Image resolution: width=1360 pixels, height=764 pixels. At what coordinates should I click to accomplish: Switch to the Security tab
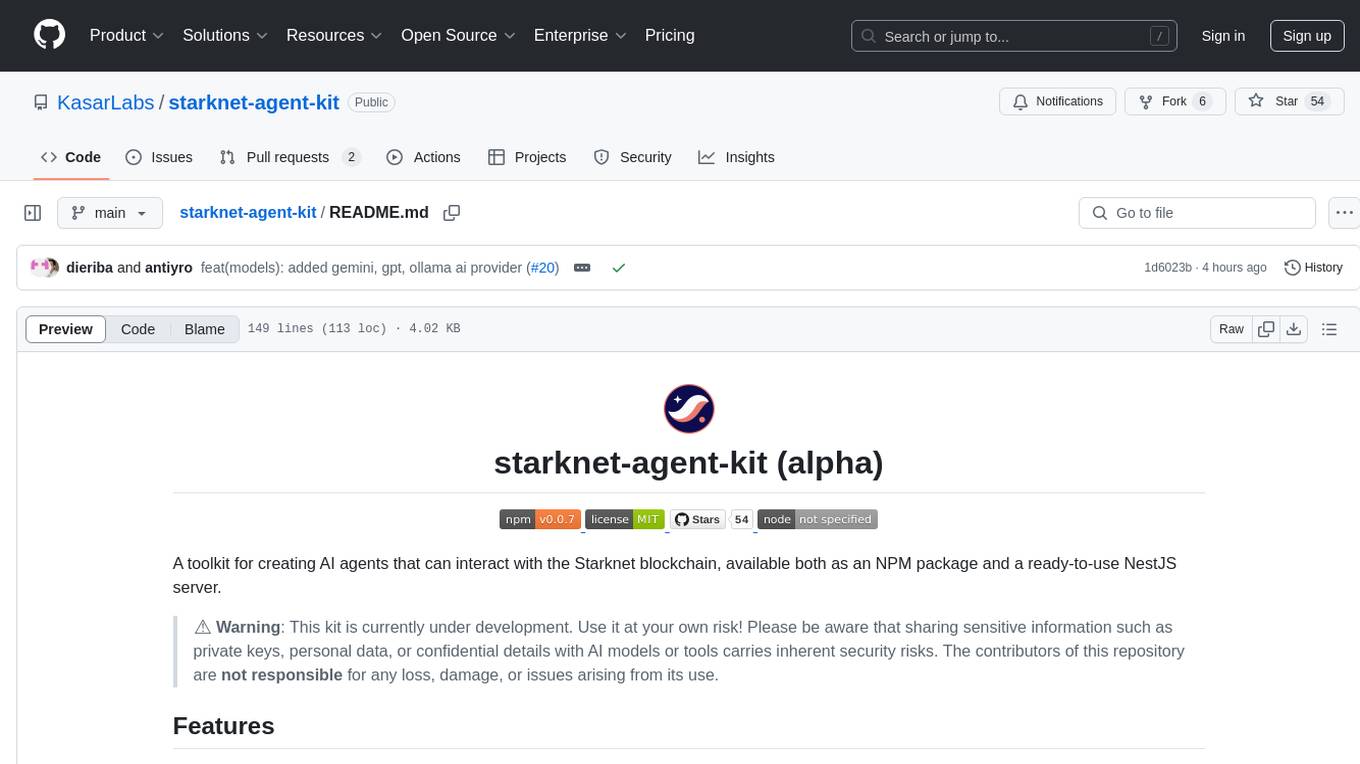point(632,157)
